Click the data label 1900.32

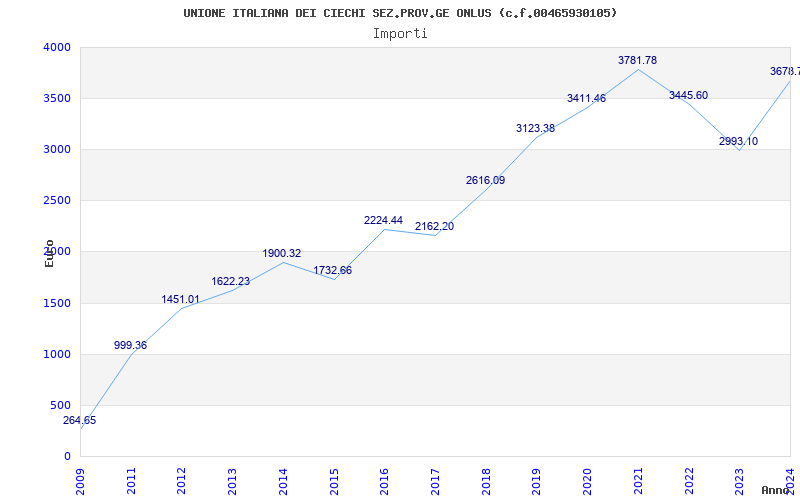(282, 254)
